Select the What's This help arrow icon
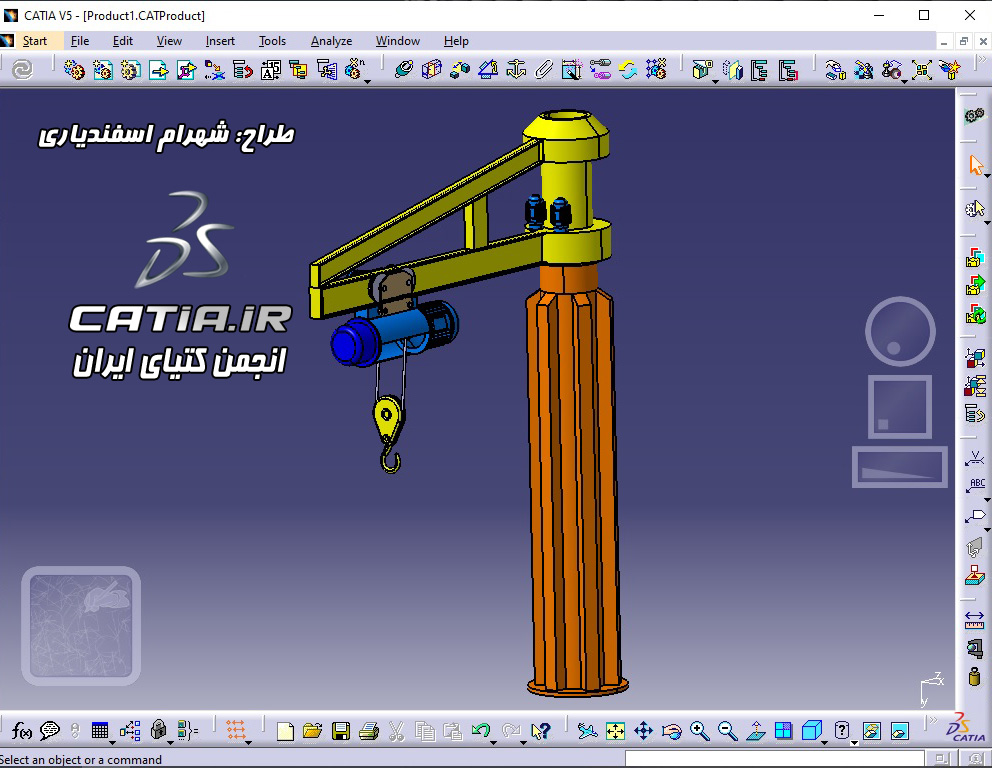This screenshot has height=768, width=992. pyautogui.click(x=539, y=730)
